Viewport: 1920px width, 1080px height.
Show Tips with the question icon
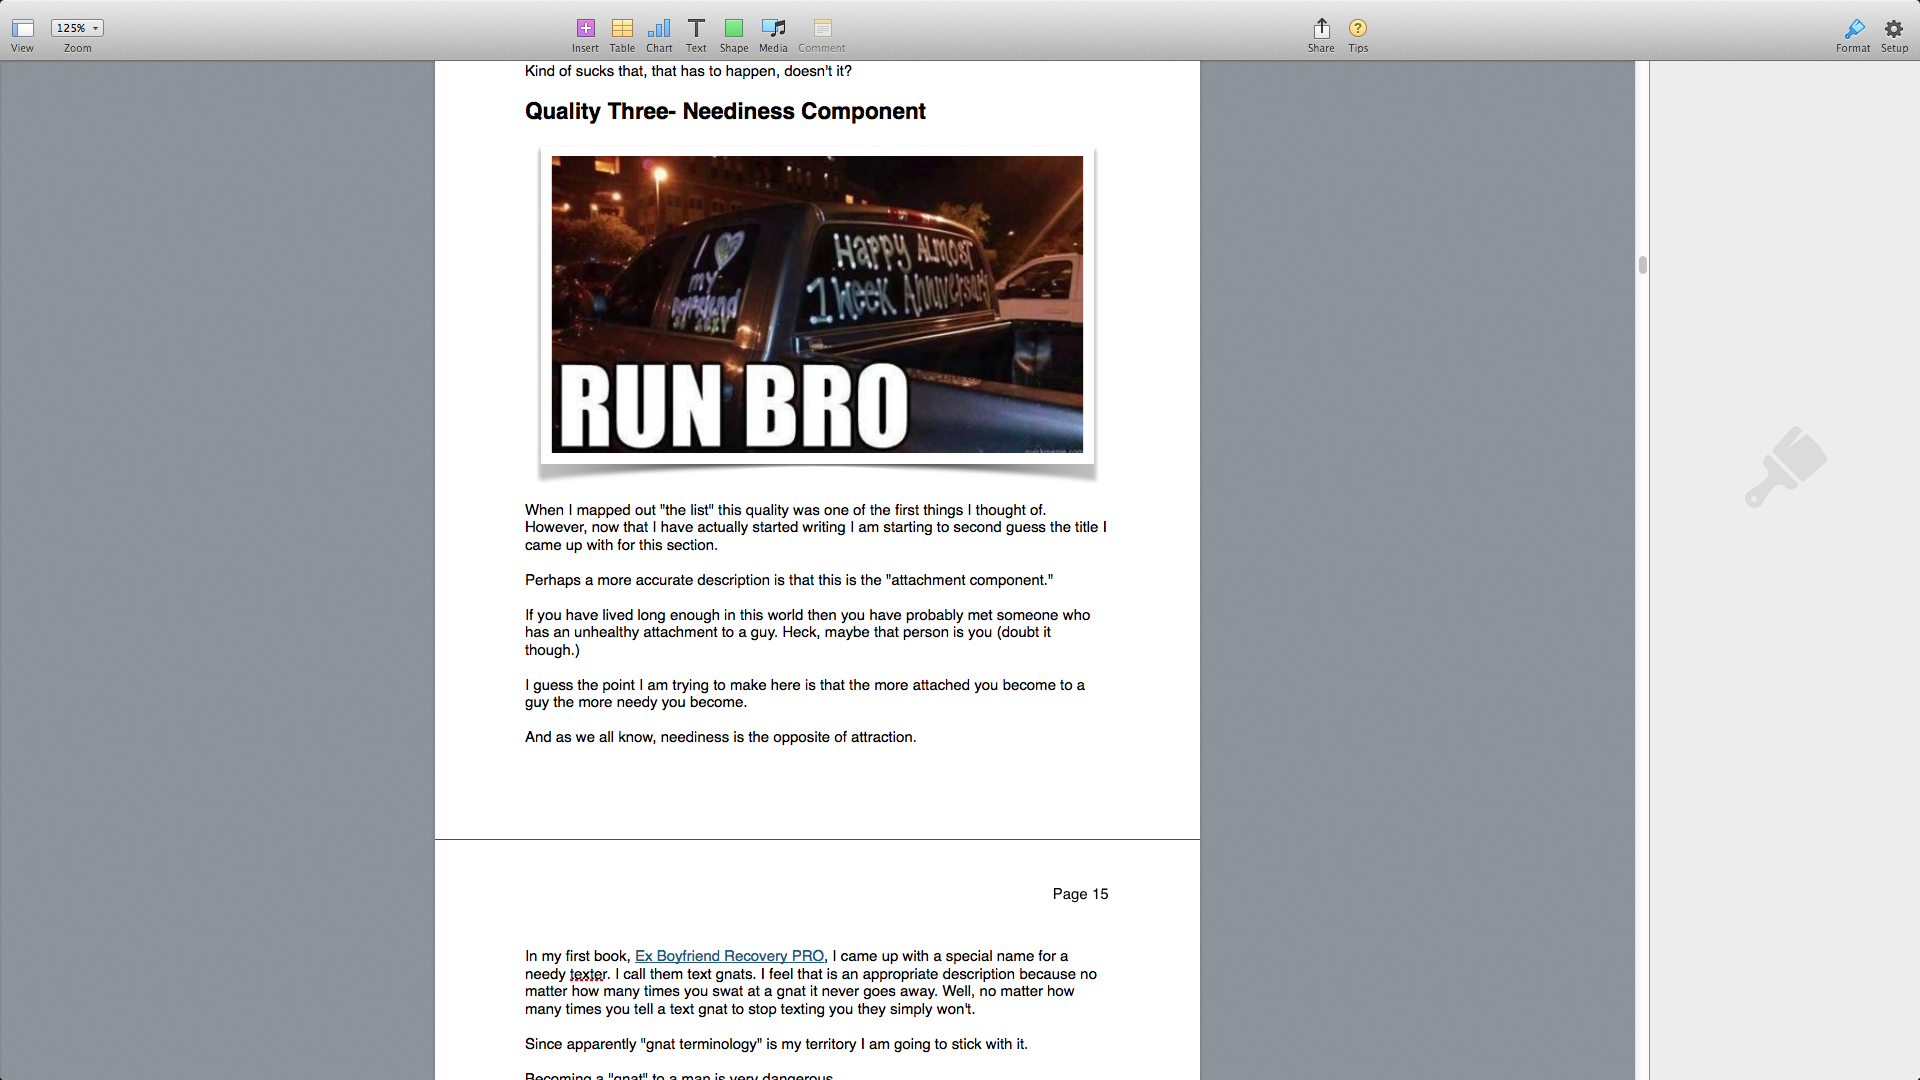coord(1358,28)
